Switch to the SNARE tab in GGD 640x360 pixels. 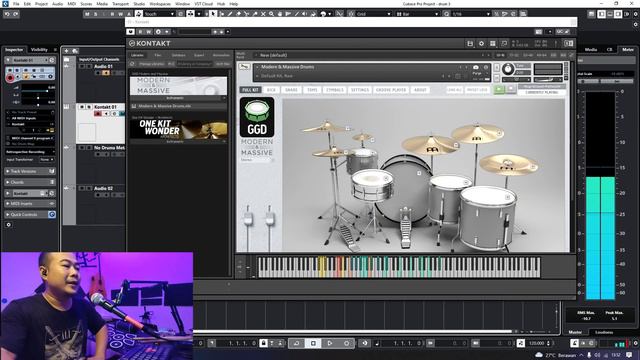click(291, 90)
